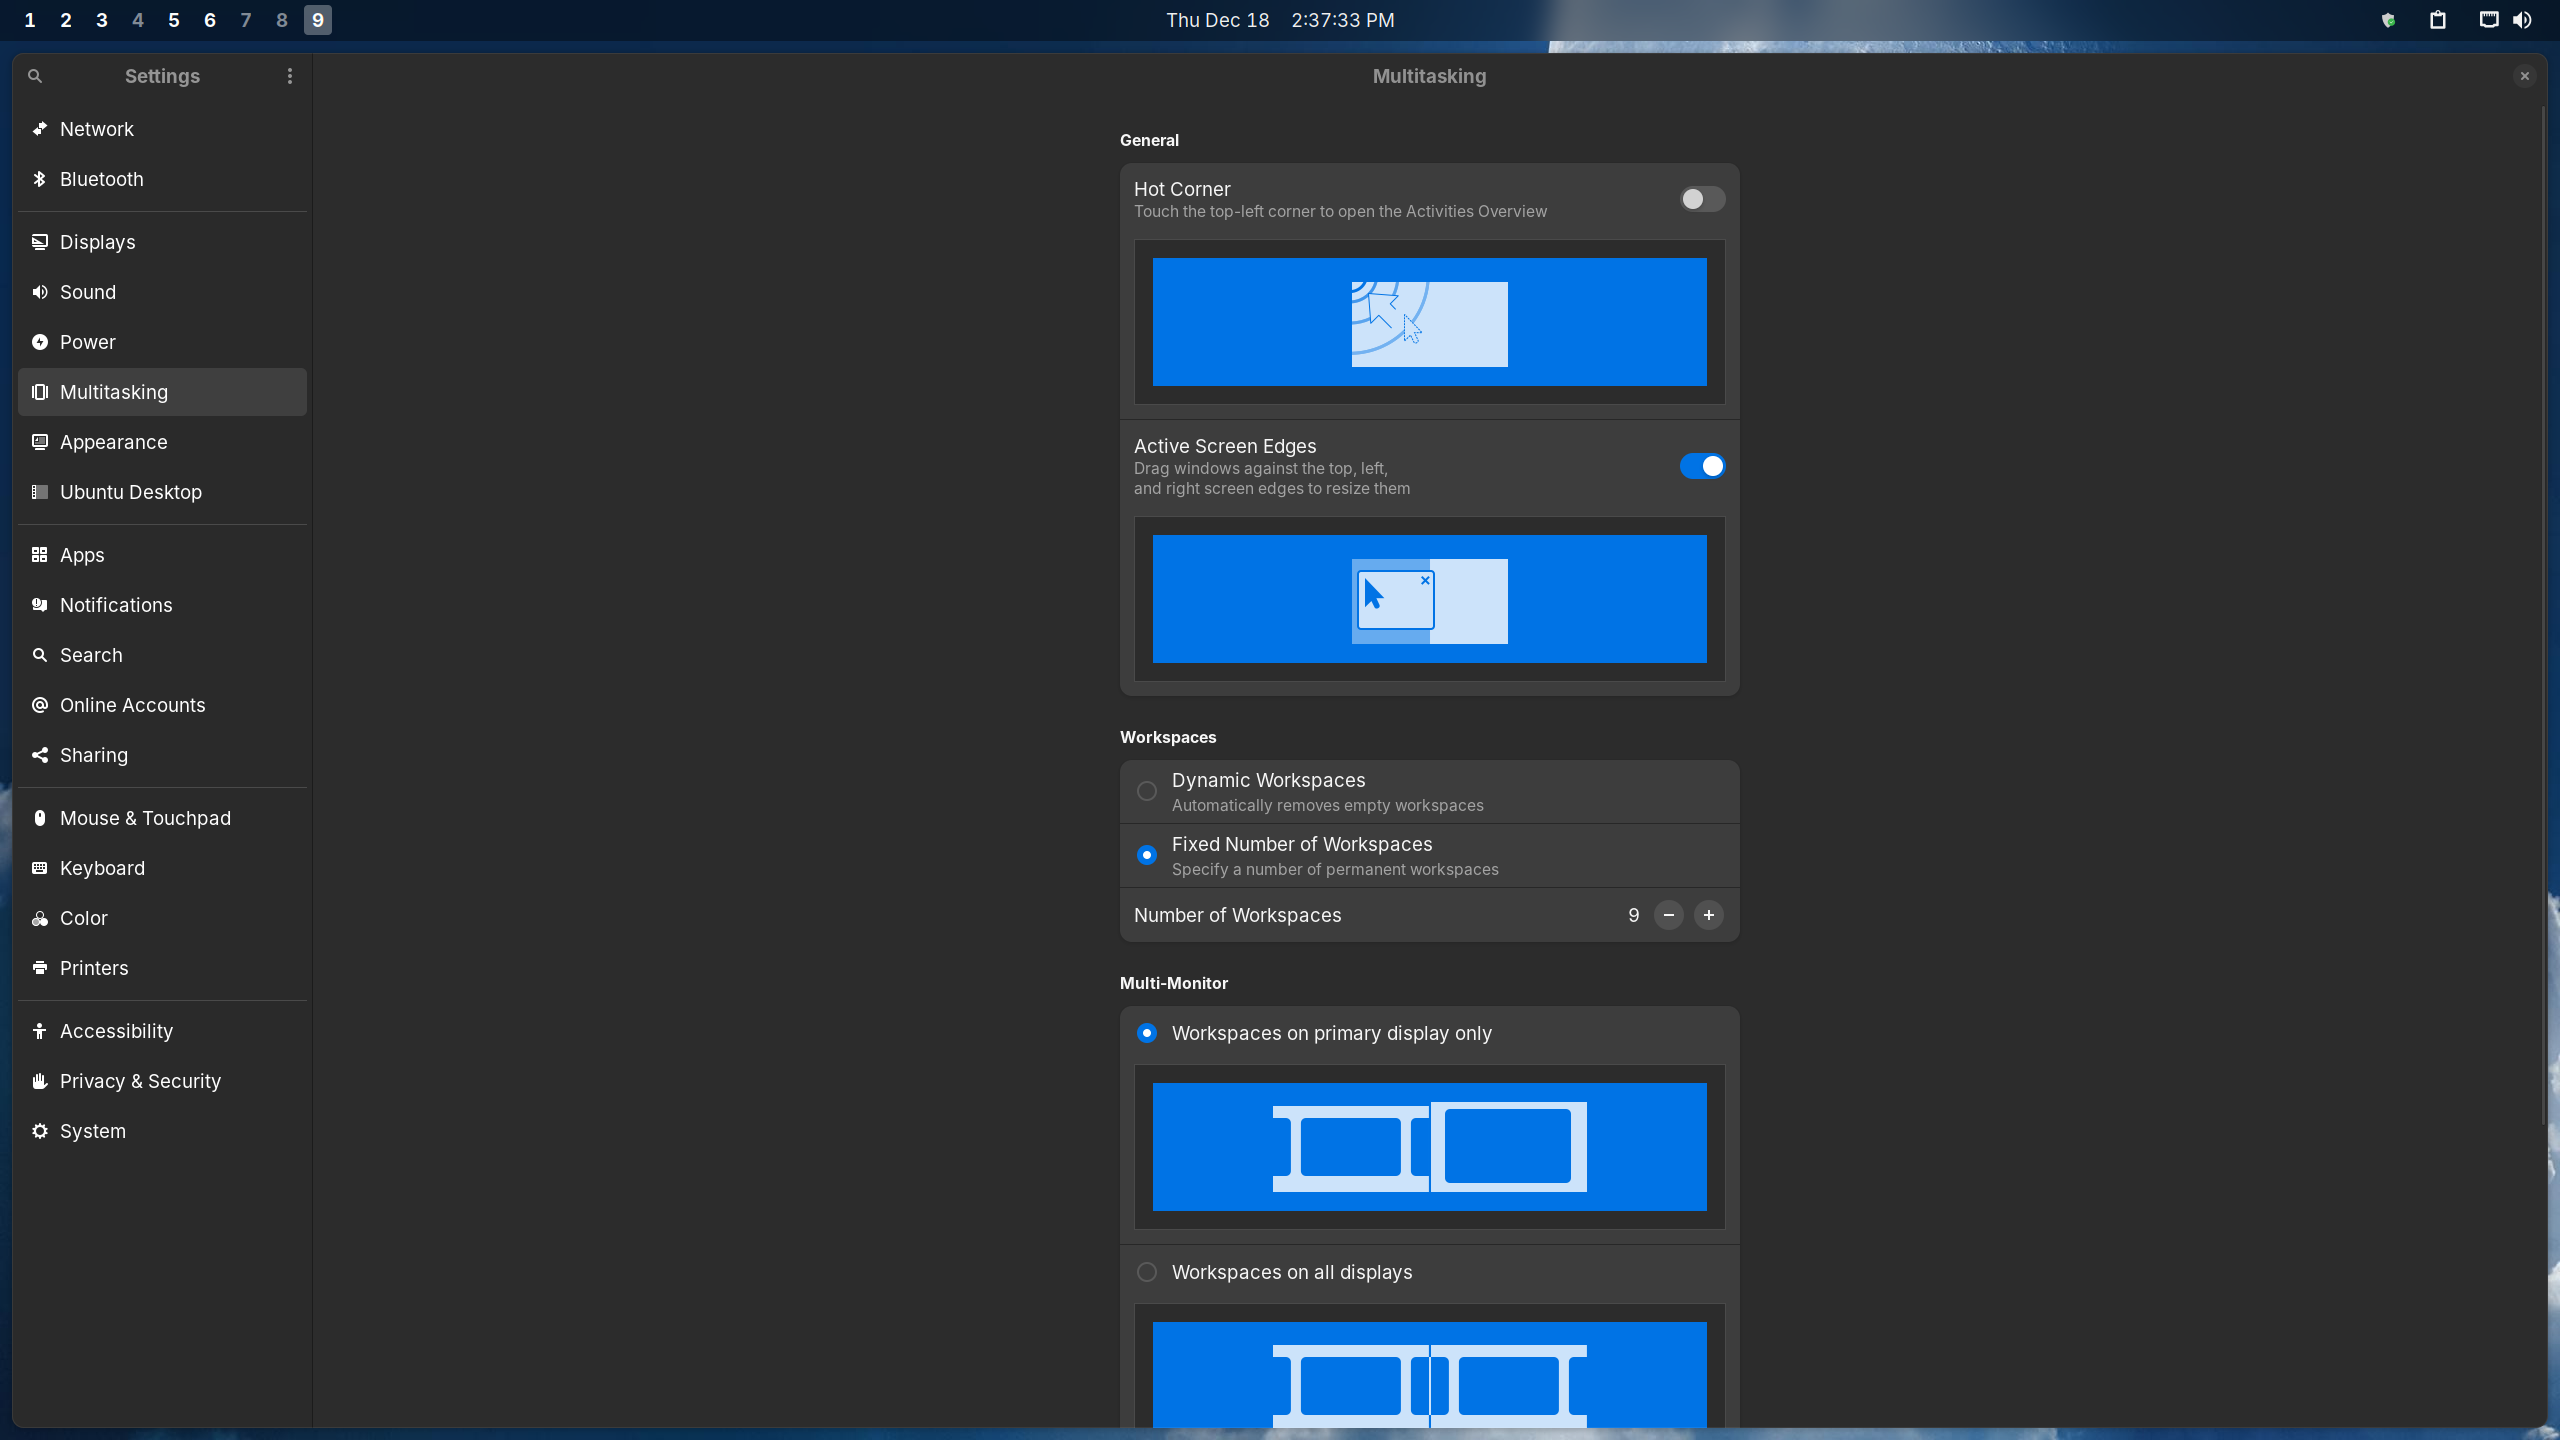Open the clipboard indicator in top bar
Image resolution: width=2560 pixels, height=1440 pixels.
tap(2438, 20)
